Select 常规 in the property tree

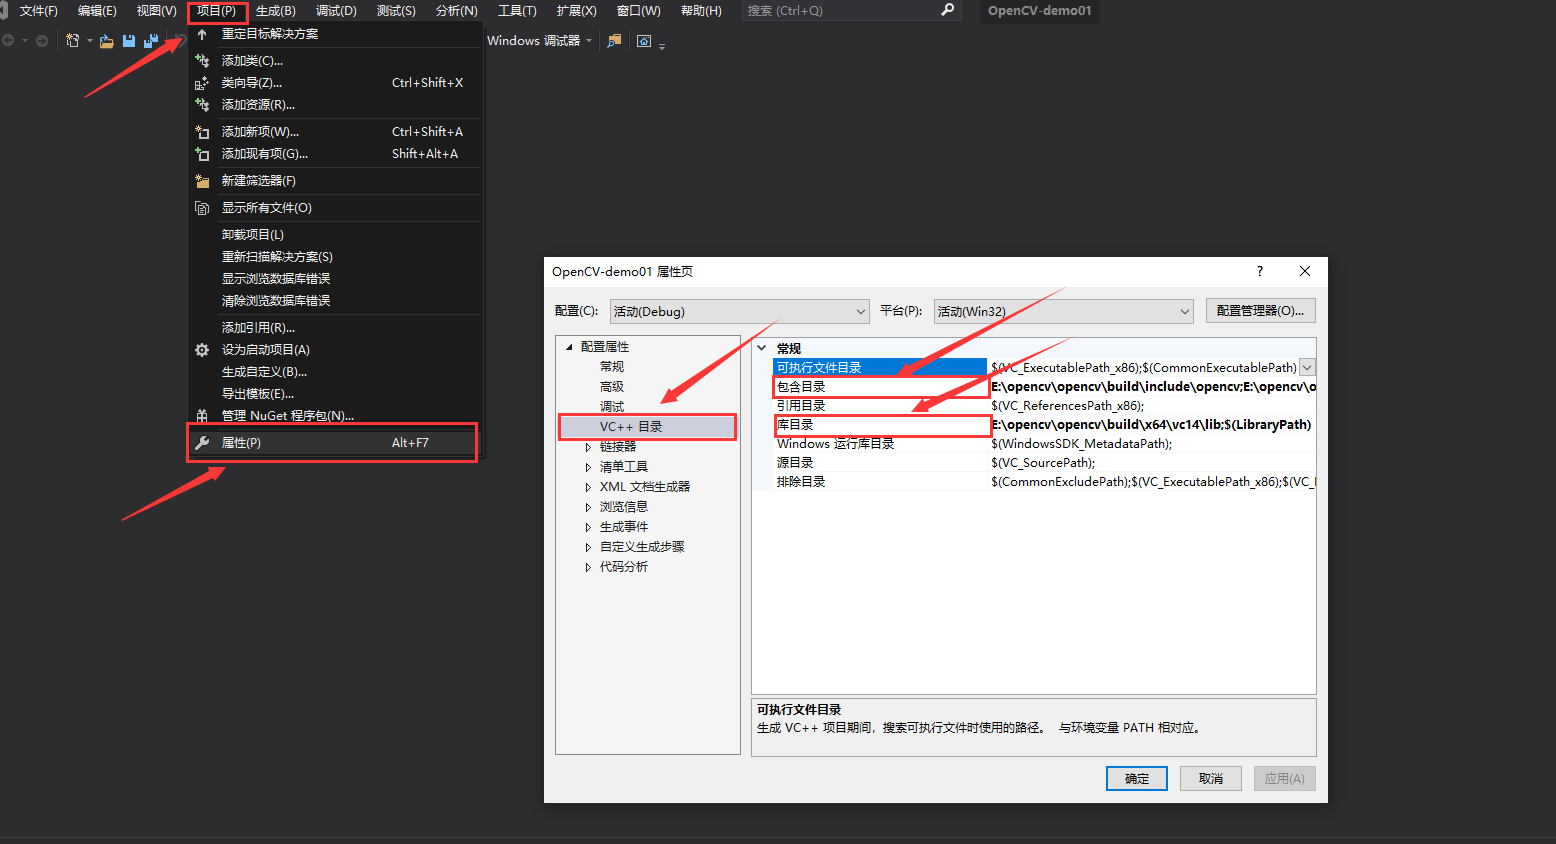612,367
